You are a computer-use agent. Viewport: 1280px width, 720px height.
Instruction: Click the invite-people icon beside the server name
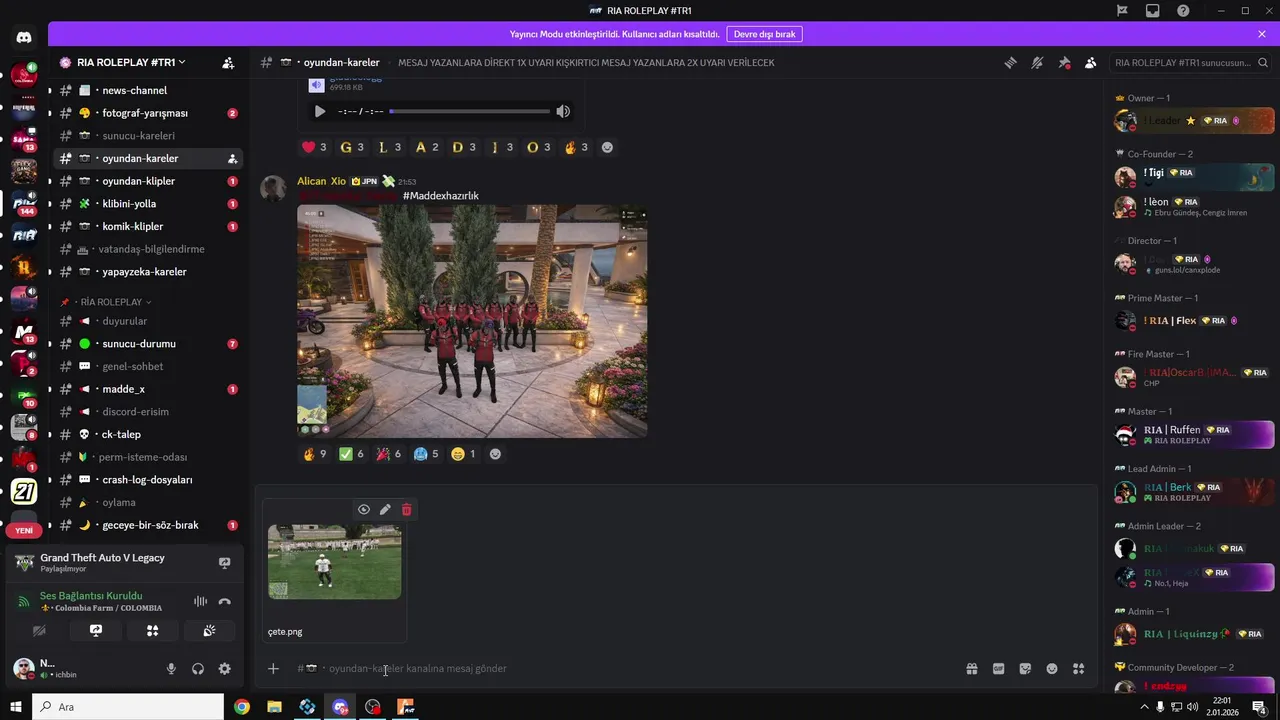(x=228, y=62)
